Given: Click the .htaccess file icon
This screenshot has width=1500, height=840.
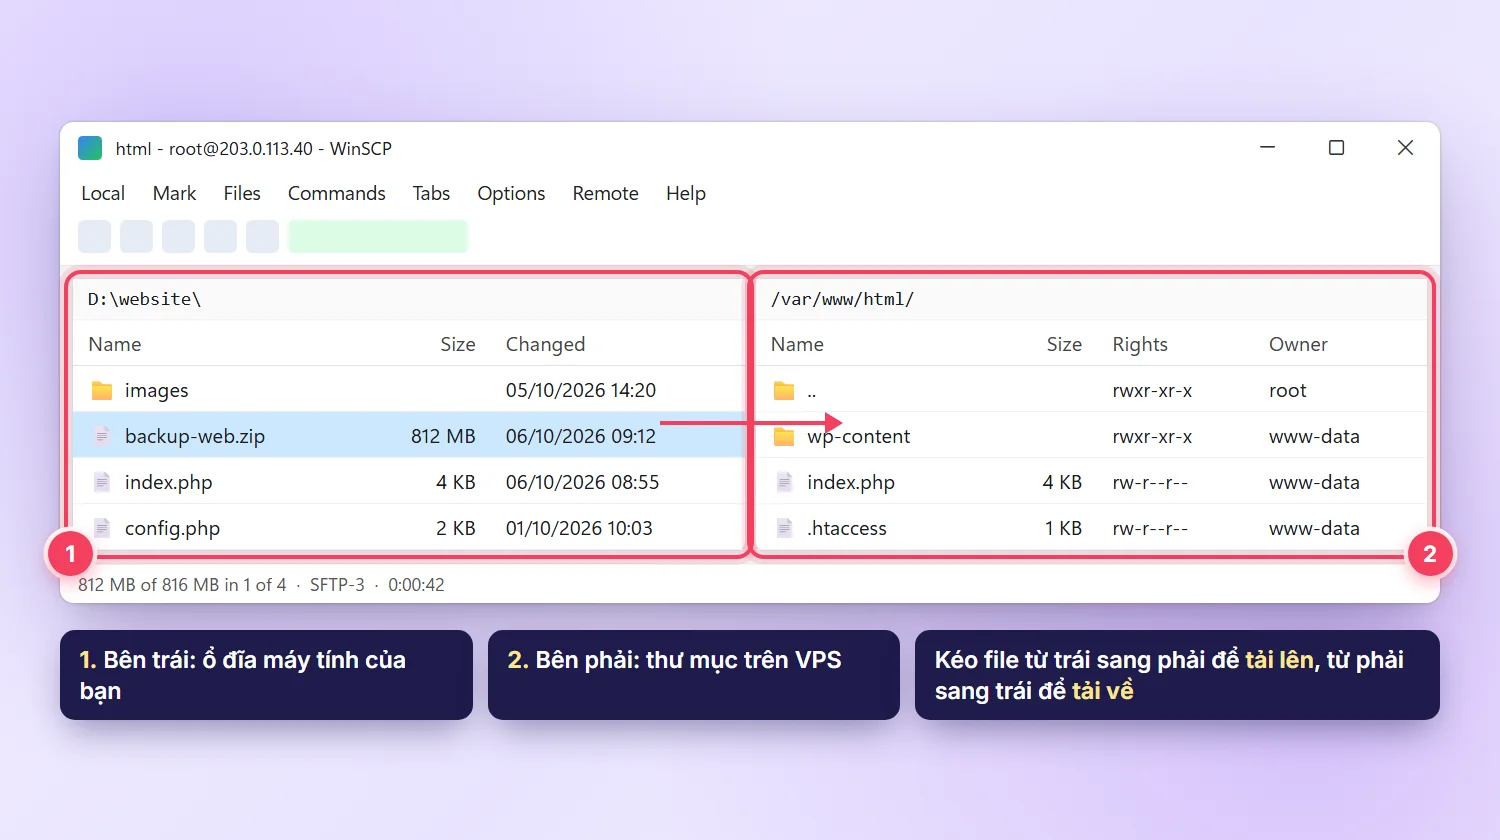Looking at the screenshot, I should 784,528.
